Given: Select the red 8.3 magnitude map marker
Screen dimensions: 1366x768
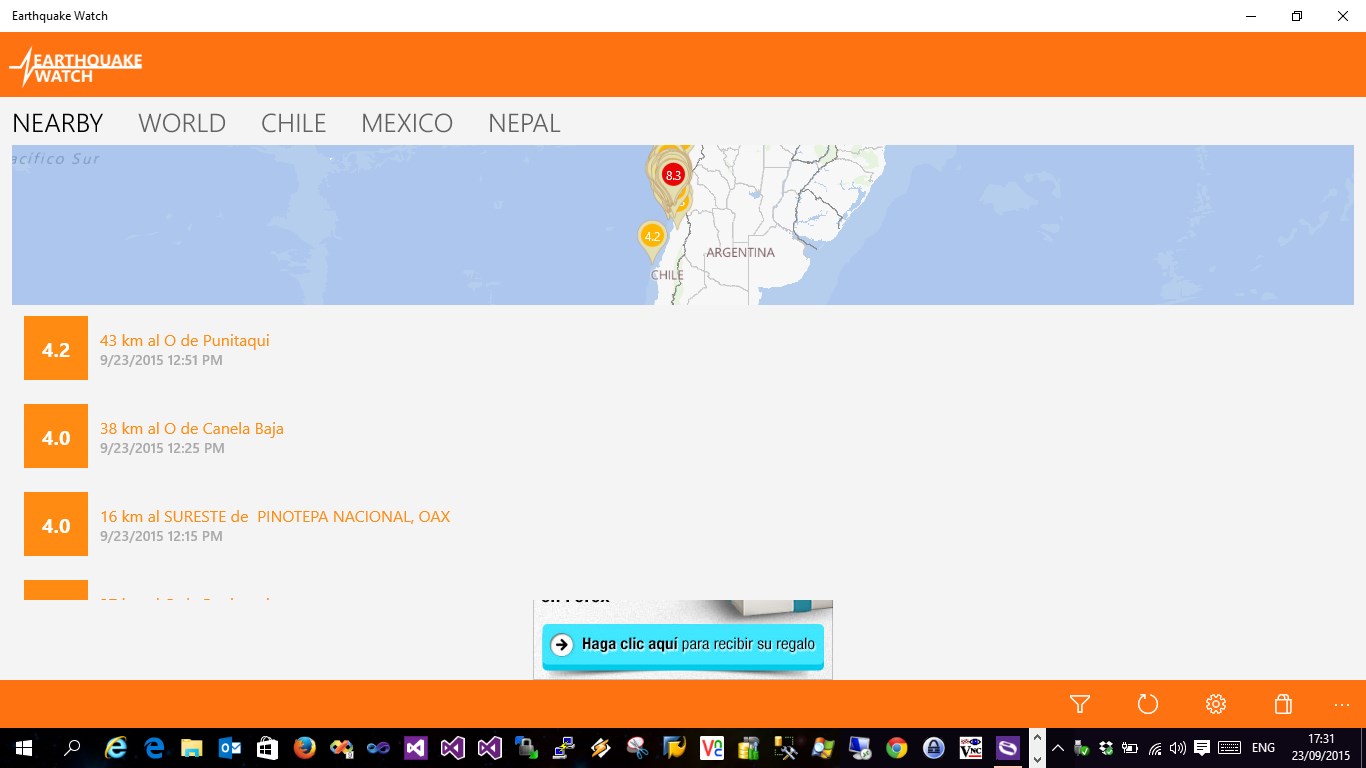Looking at the screenshot, I should coord(672,175).
